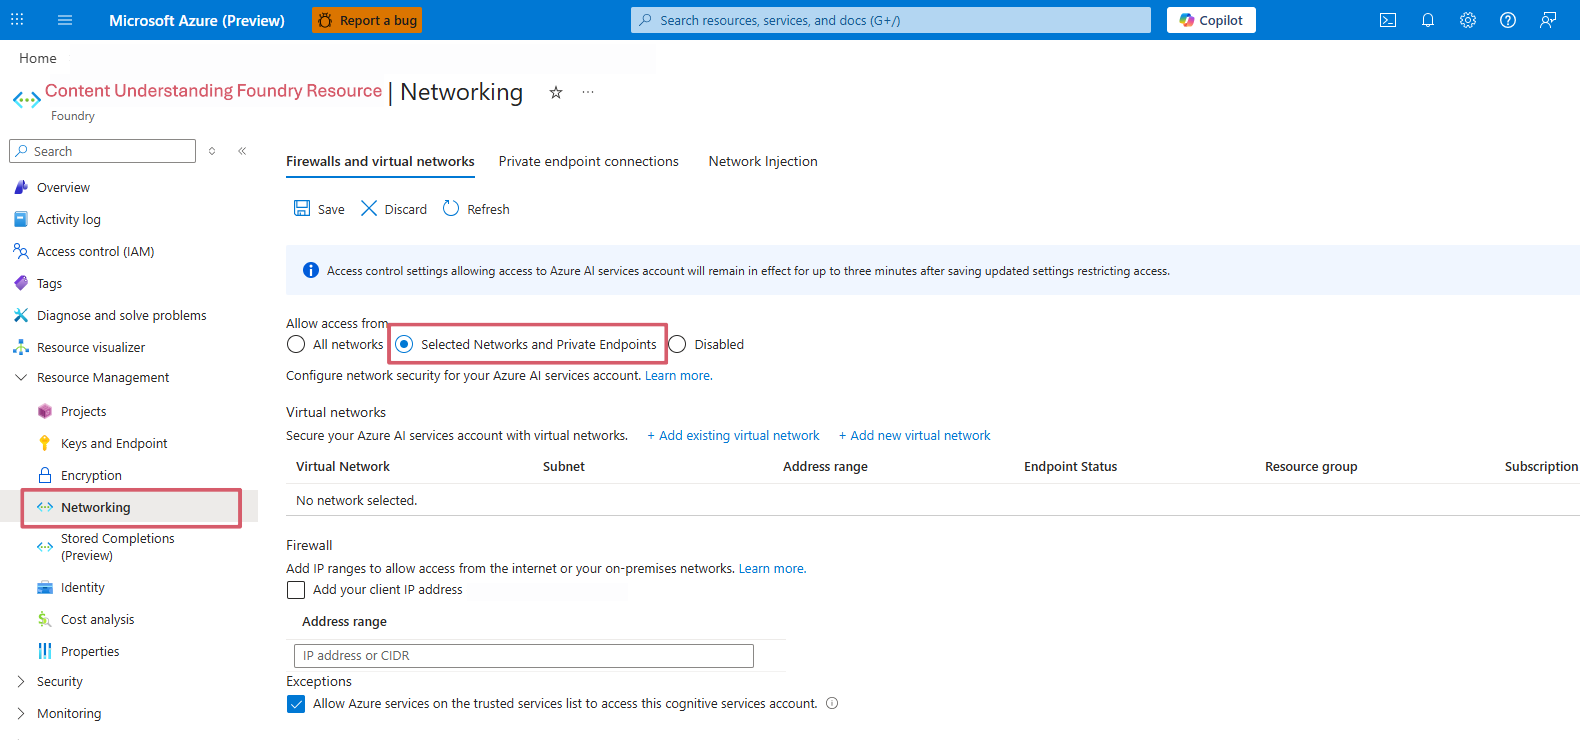This screenshot has height=740, width=1580.
Task: Open the hamburger portal menu
Action: pos(65,20)
